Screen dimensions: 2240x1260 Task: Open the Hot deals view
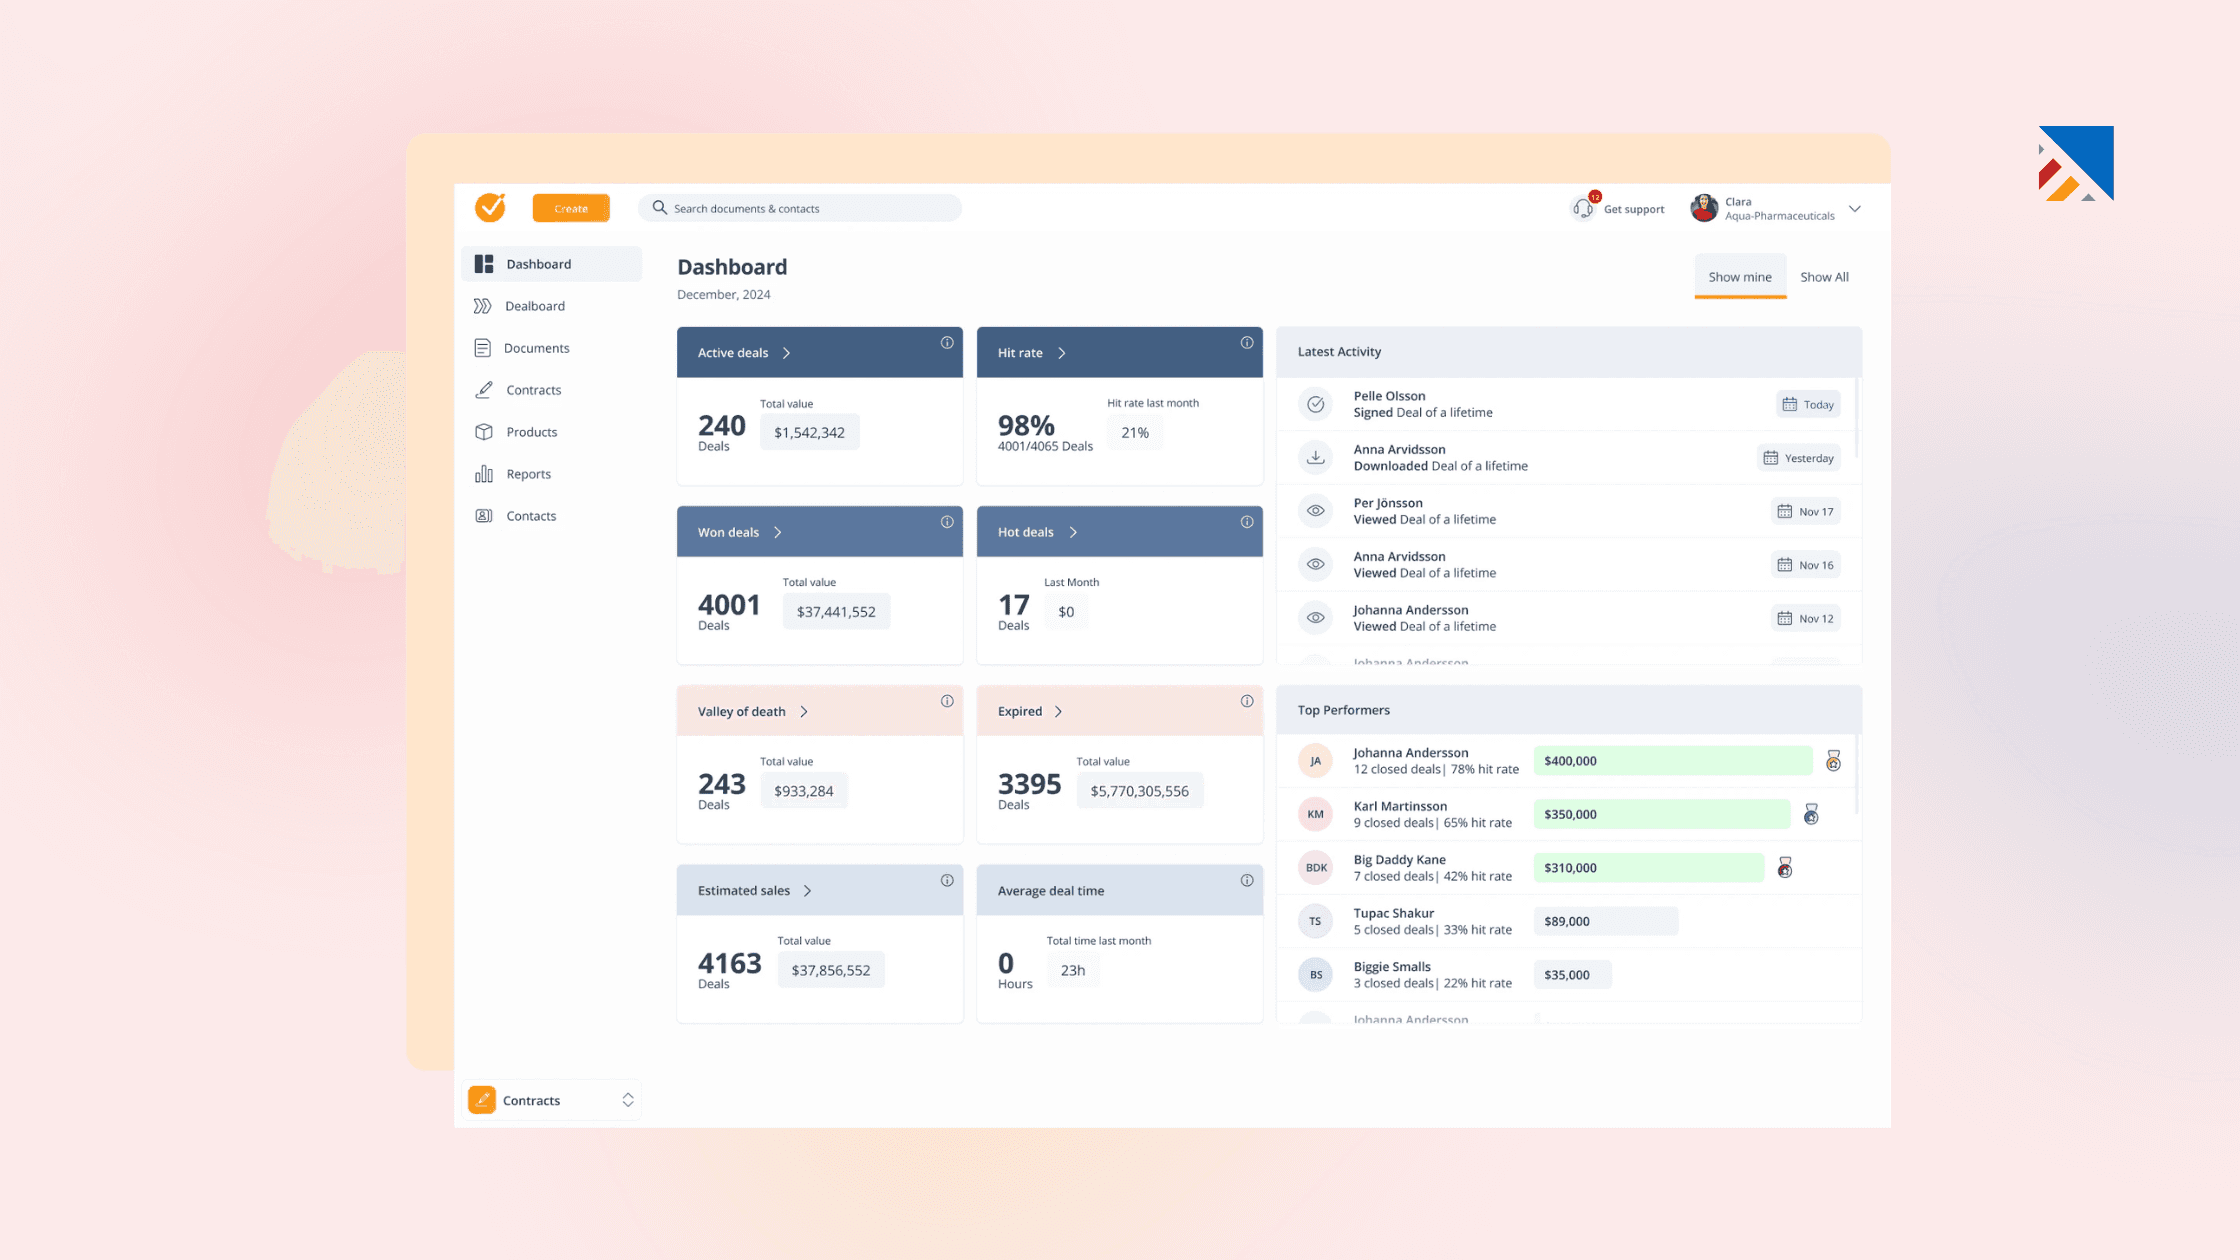1071,531
